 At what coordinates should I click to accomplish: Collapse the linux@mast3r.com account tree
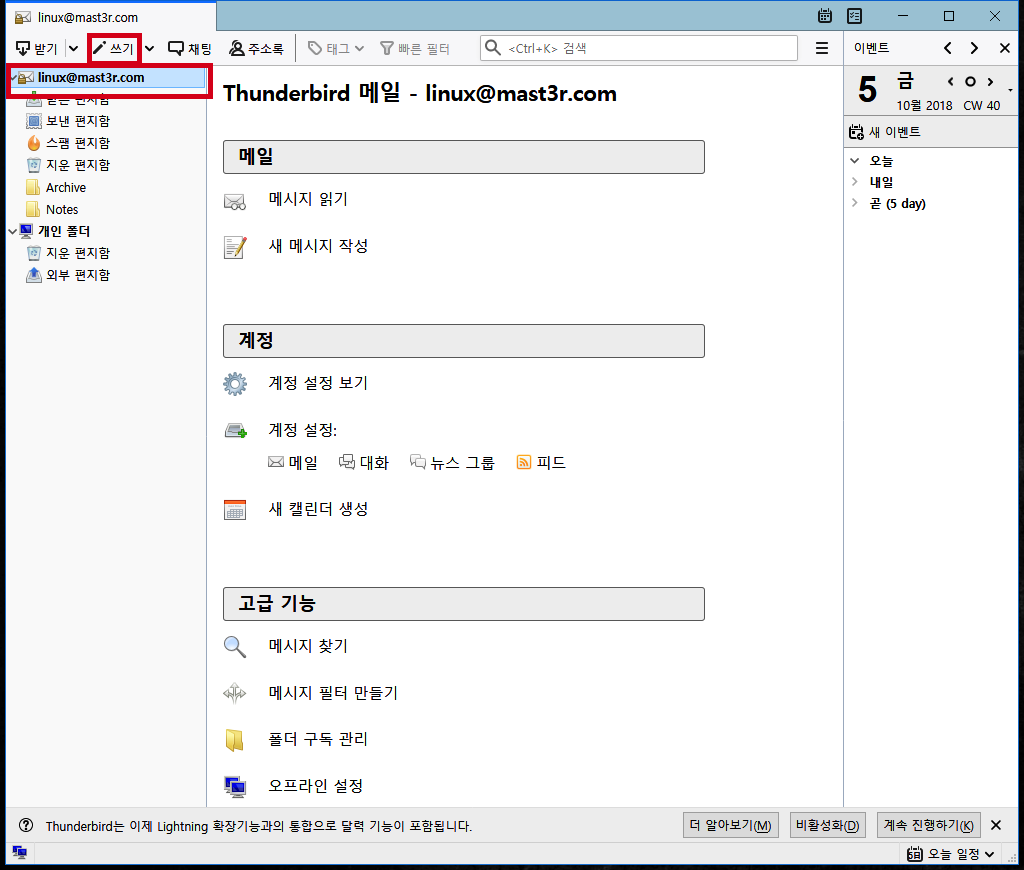pyautogui.click(x=12, y=78)
